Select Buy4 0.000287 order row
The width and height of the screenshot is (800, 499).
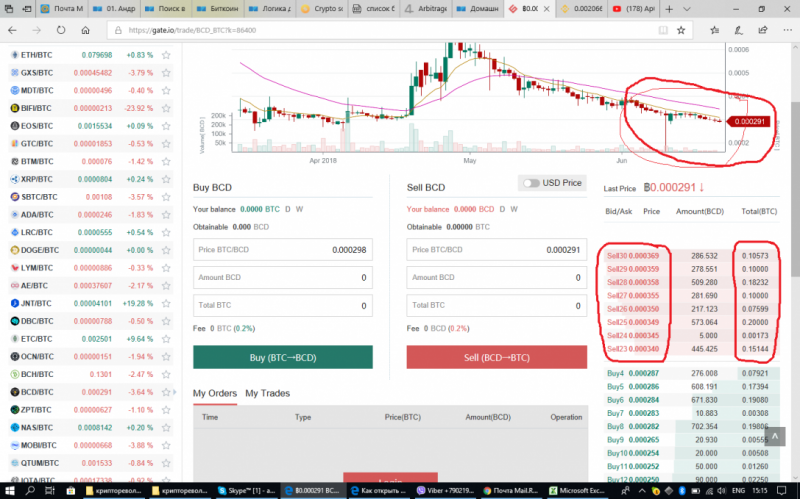tap(691, 373)
